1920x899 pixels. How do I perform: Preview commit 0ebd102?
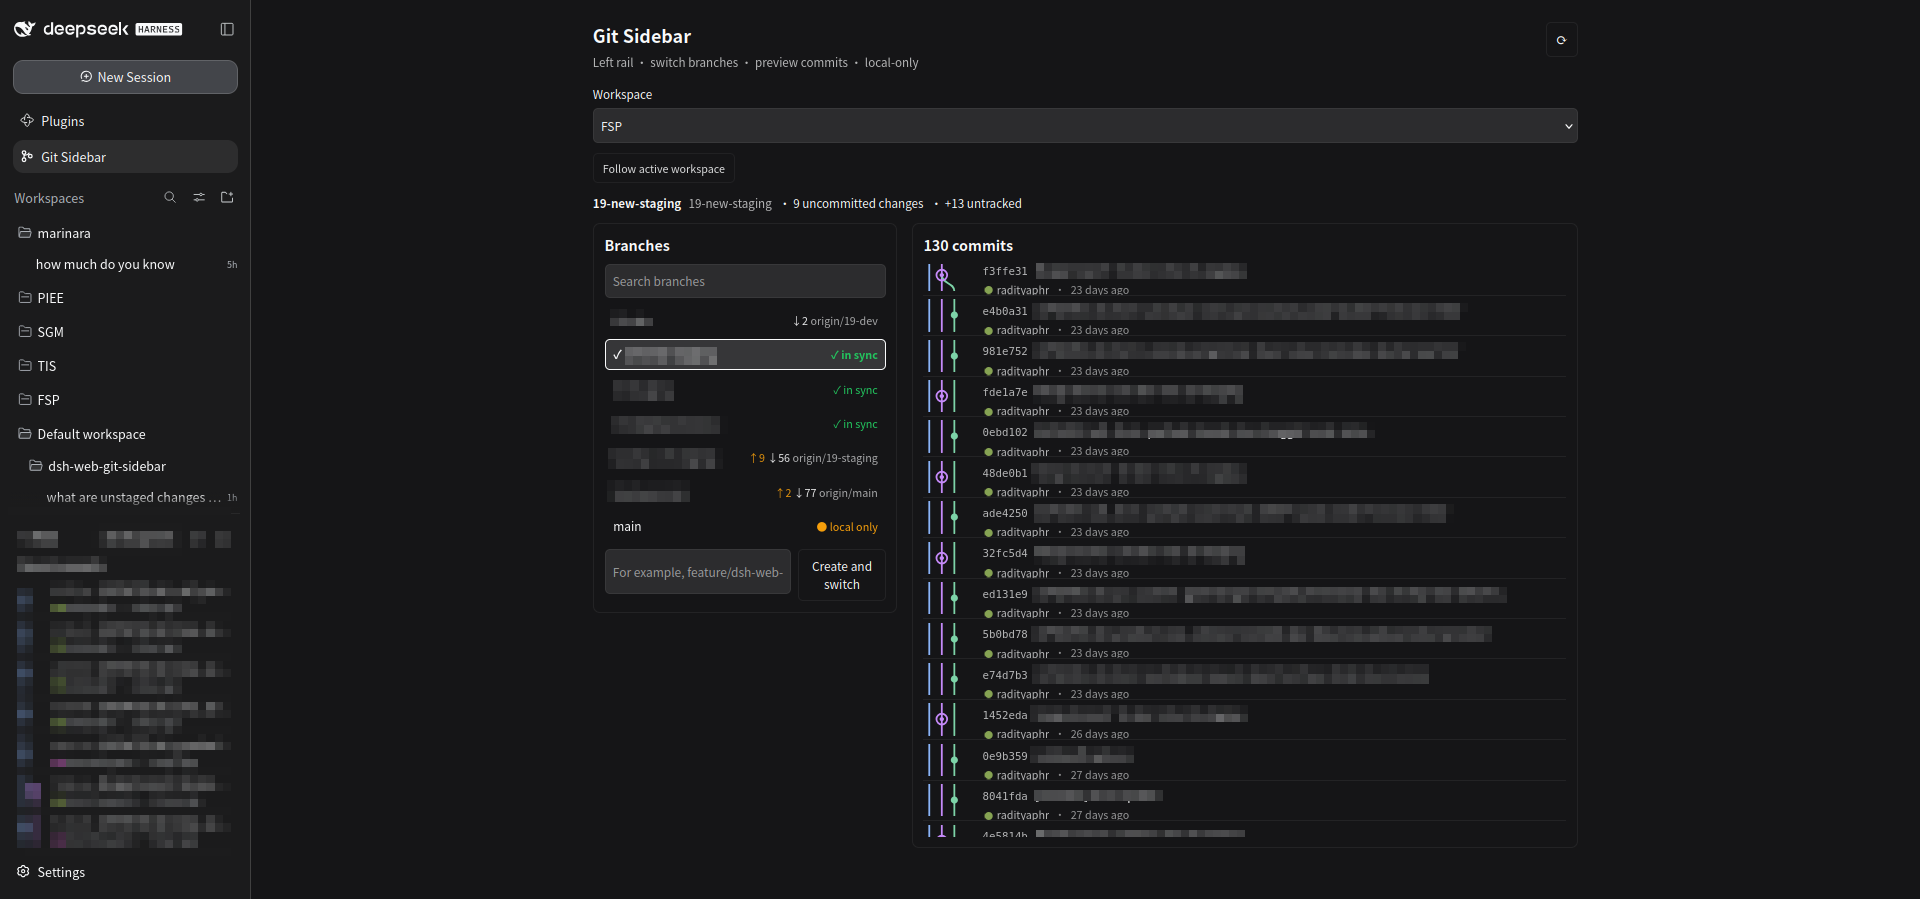point(1245,440)
